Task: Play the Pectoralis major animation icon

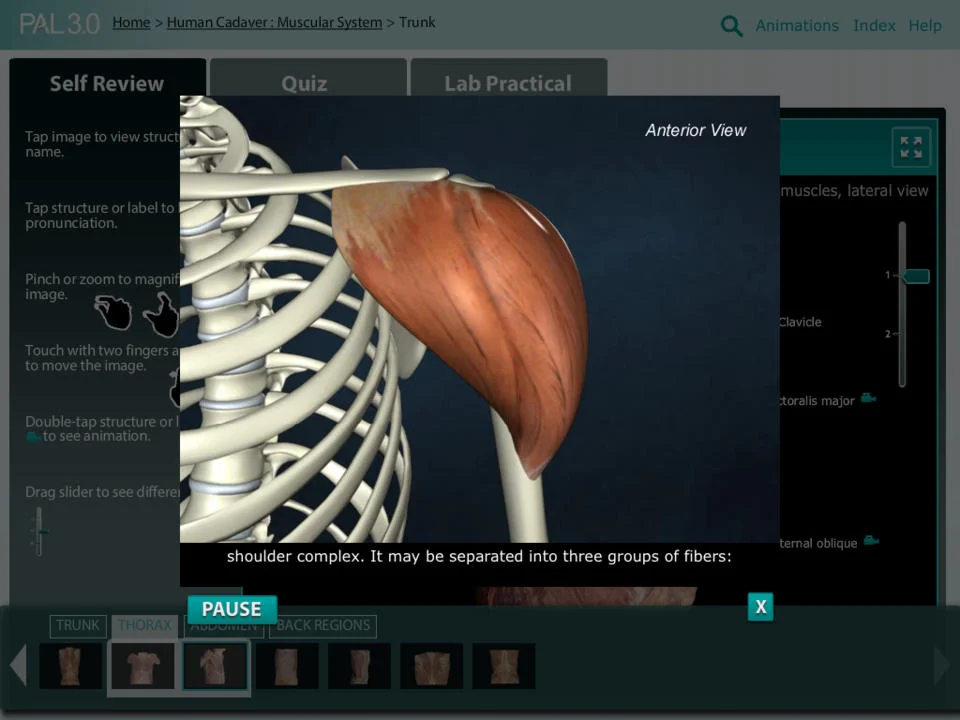Action: coord(867,399)
